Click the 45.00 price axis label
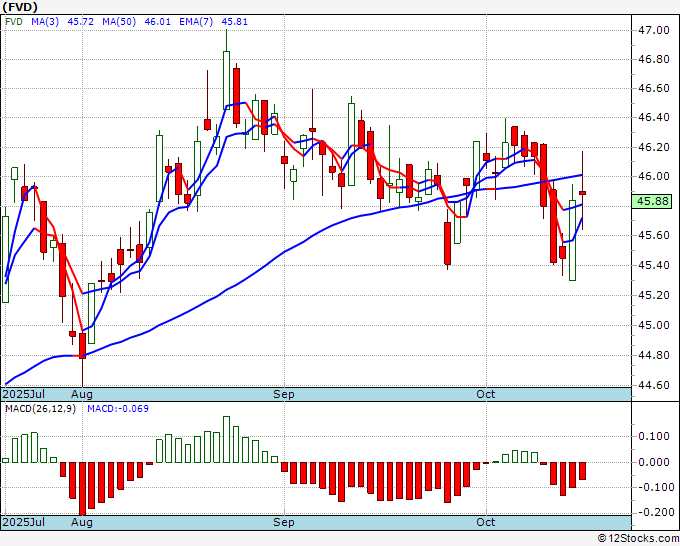The width and height of the screenshot is (680, 546). 654,325
